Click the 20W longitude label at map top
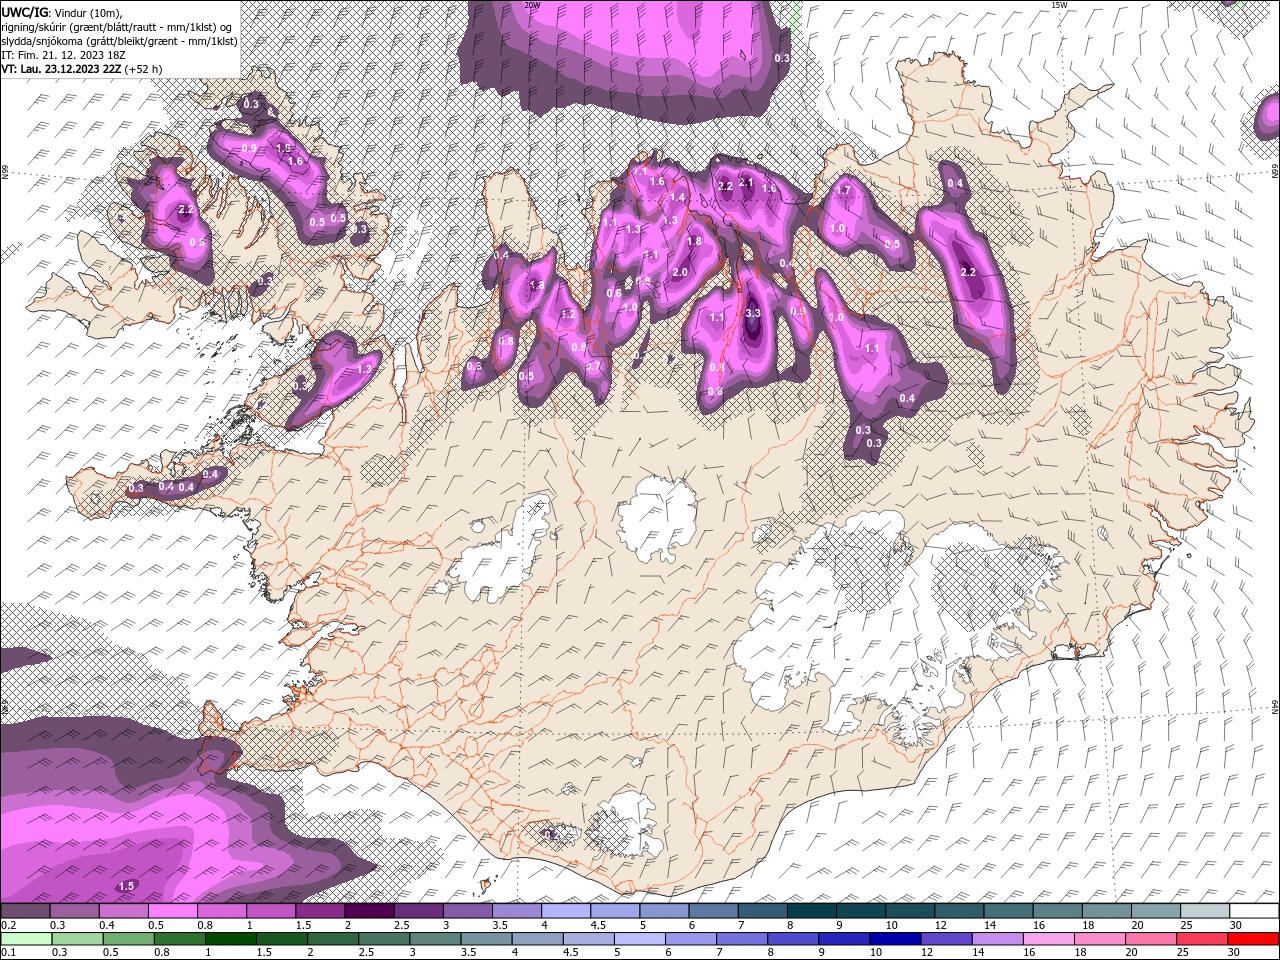1280x960 pixels. tap(532, 5)
